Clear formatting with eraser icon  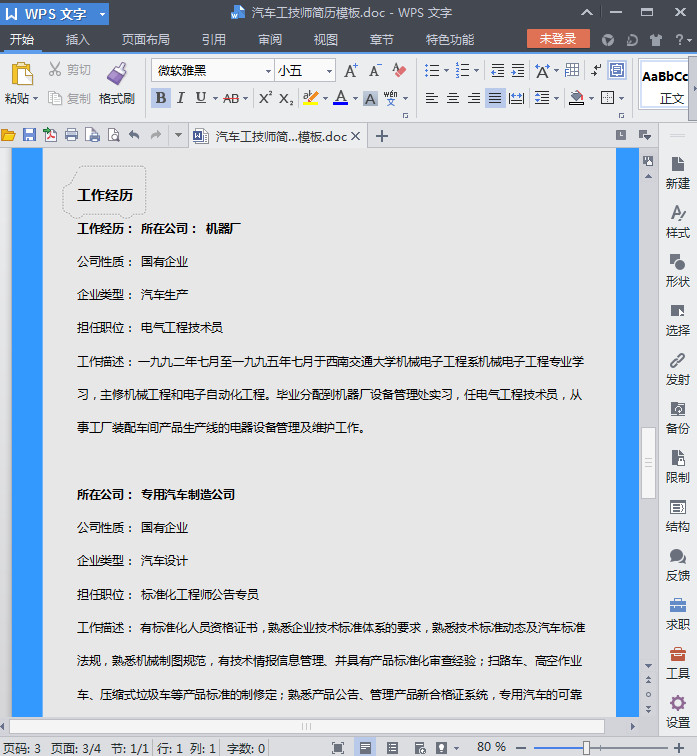[399, 71]
